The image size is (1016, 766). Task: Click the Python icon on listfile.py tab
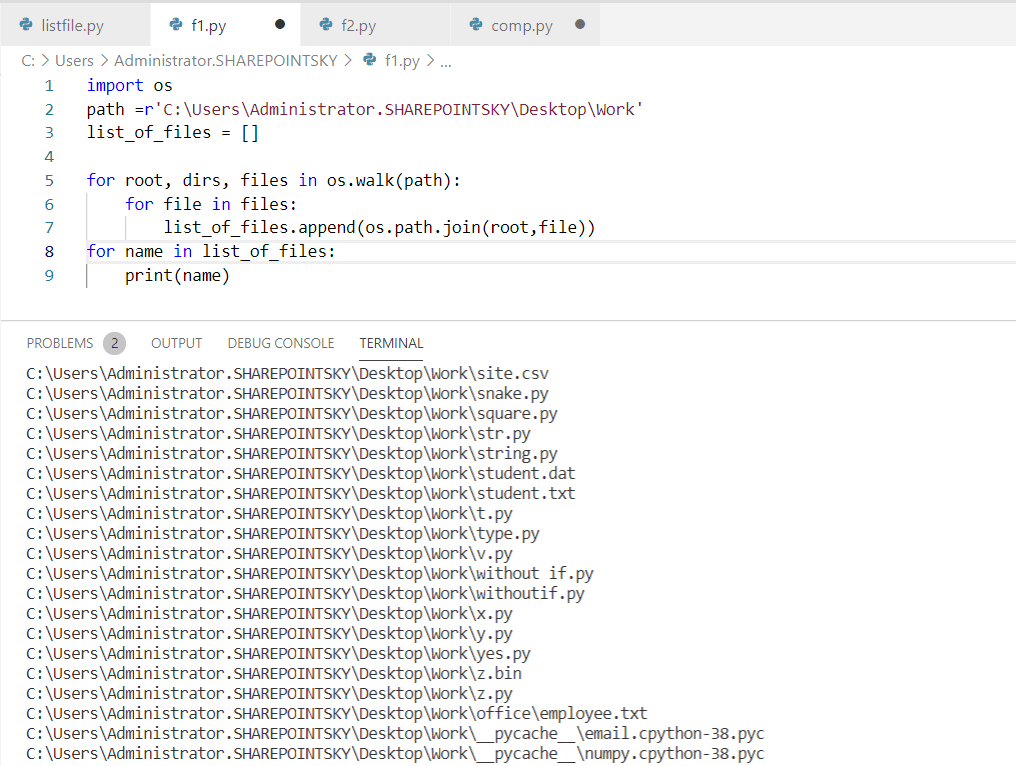click(x=26, y=25)
